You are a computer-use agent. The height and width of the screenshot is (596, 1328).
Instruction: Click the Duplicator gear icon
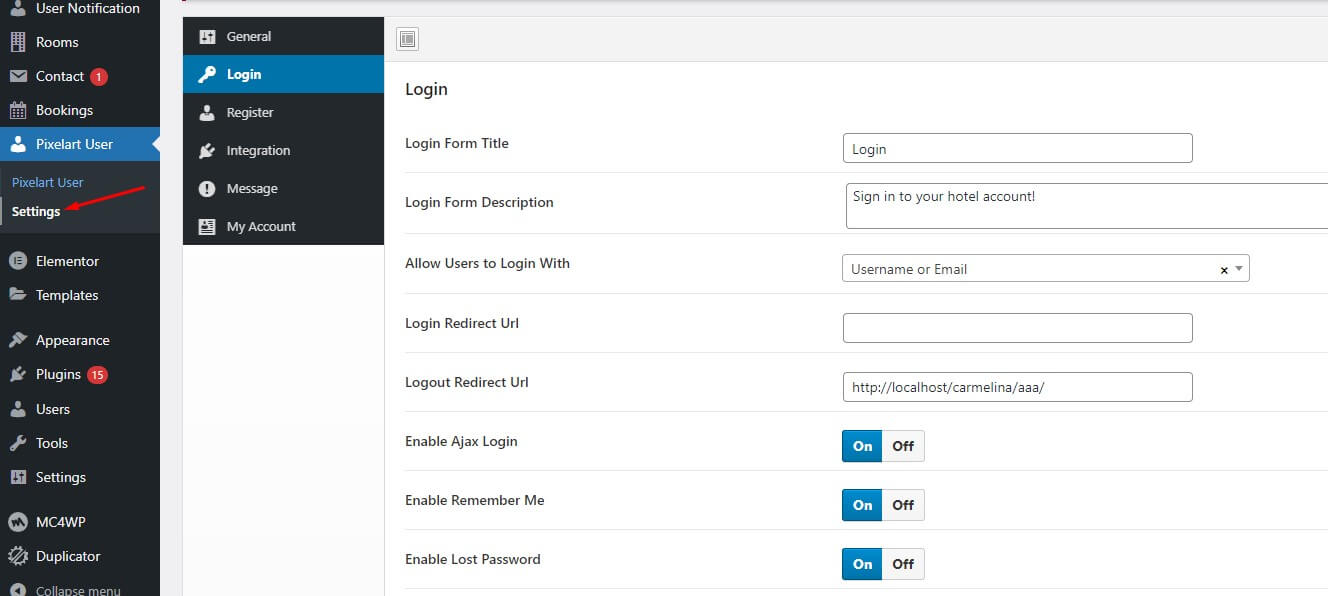click(18, 556)
